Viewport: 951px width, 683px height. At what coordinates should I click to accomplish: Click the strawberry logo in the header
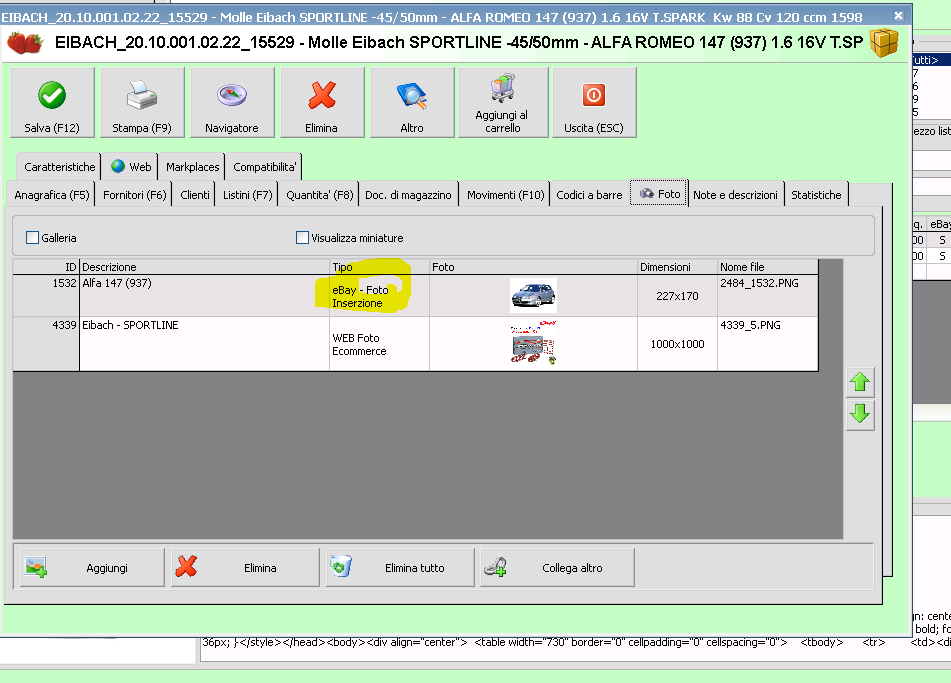tap(25, 43)
